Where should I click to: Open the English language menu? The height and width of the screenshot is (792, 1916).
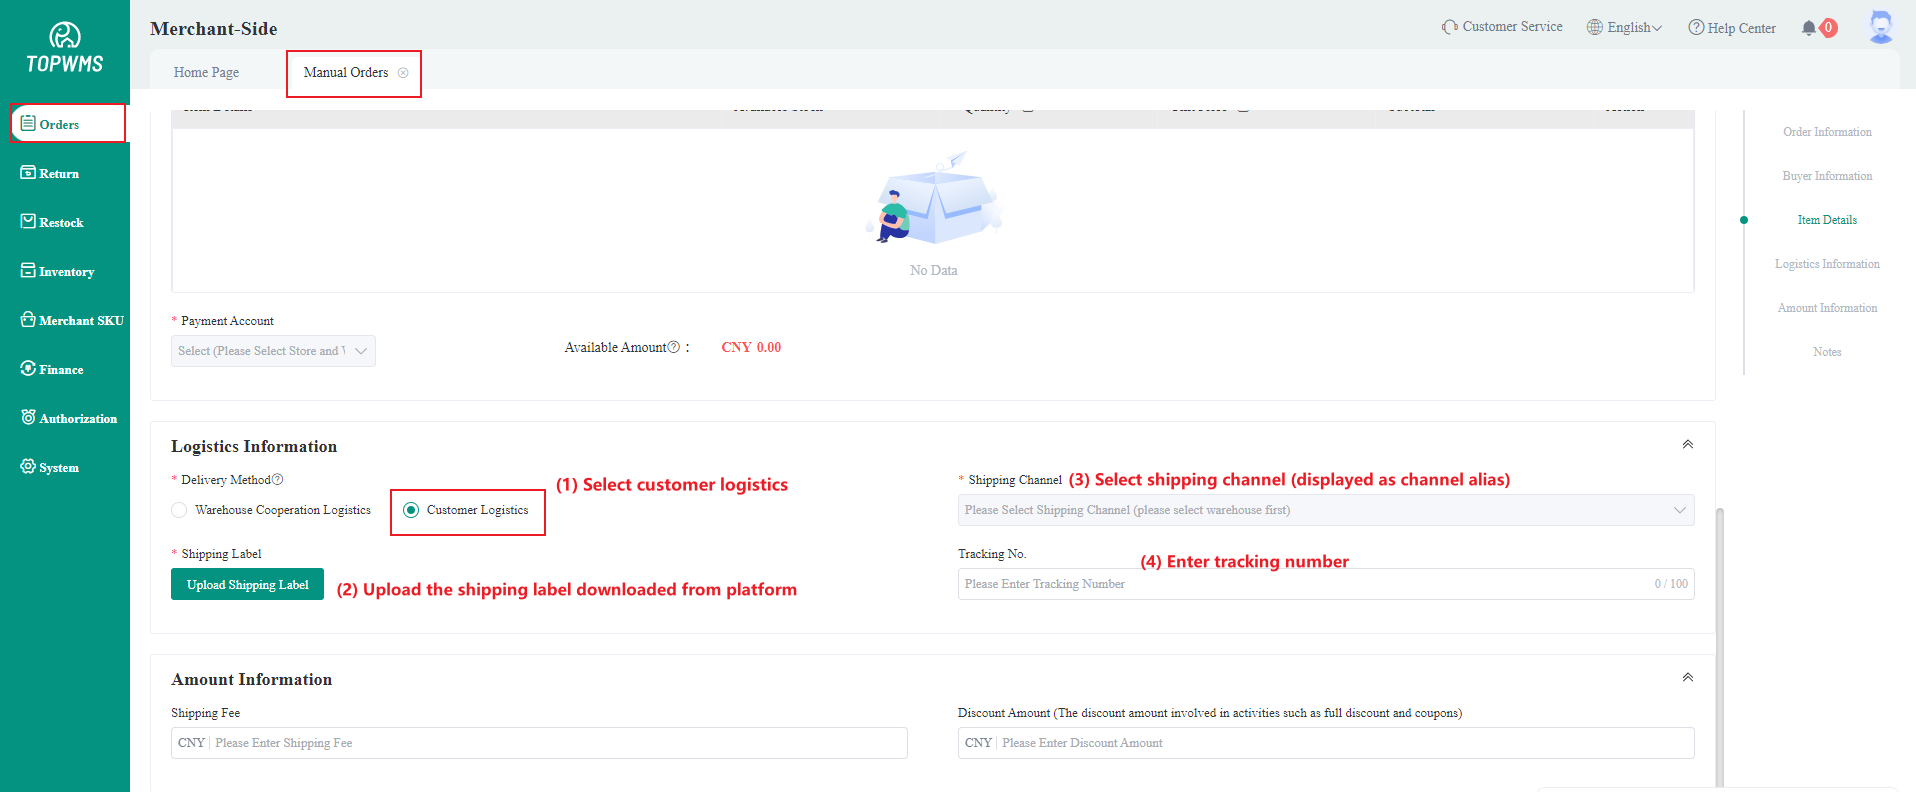(1625, 28)
